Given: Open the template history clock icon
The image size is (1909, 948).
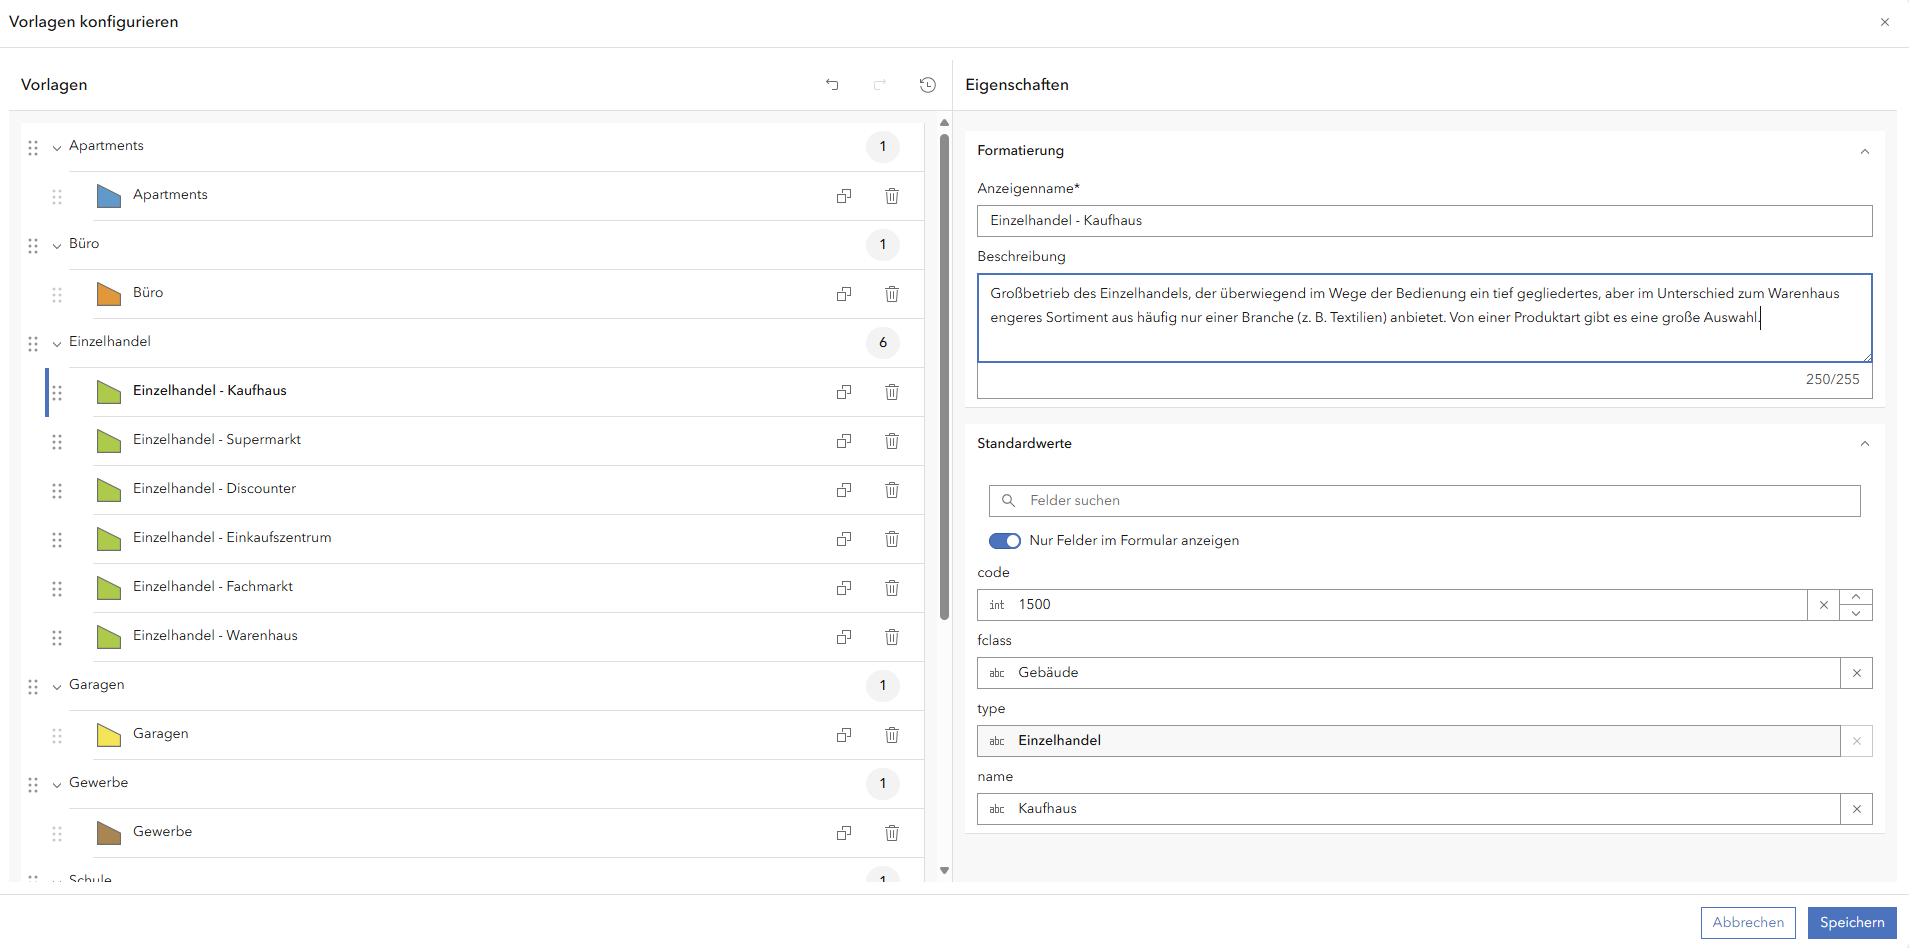Looking at the screenshot, I should click(928, 85).
